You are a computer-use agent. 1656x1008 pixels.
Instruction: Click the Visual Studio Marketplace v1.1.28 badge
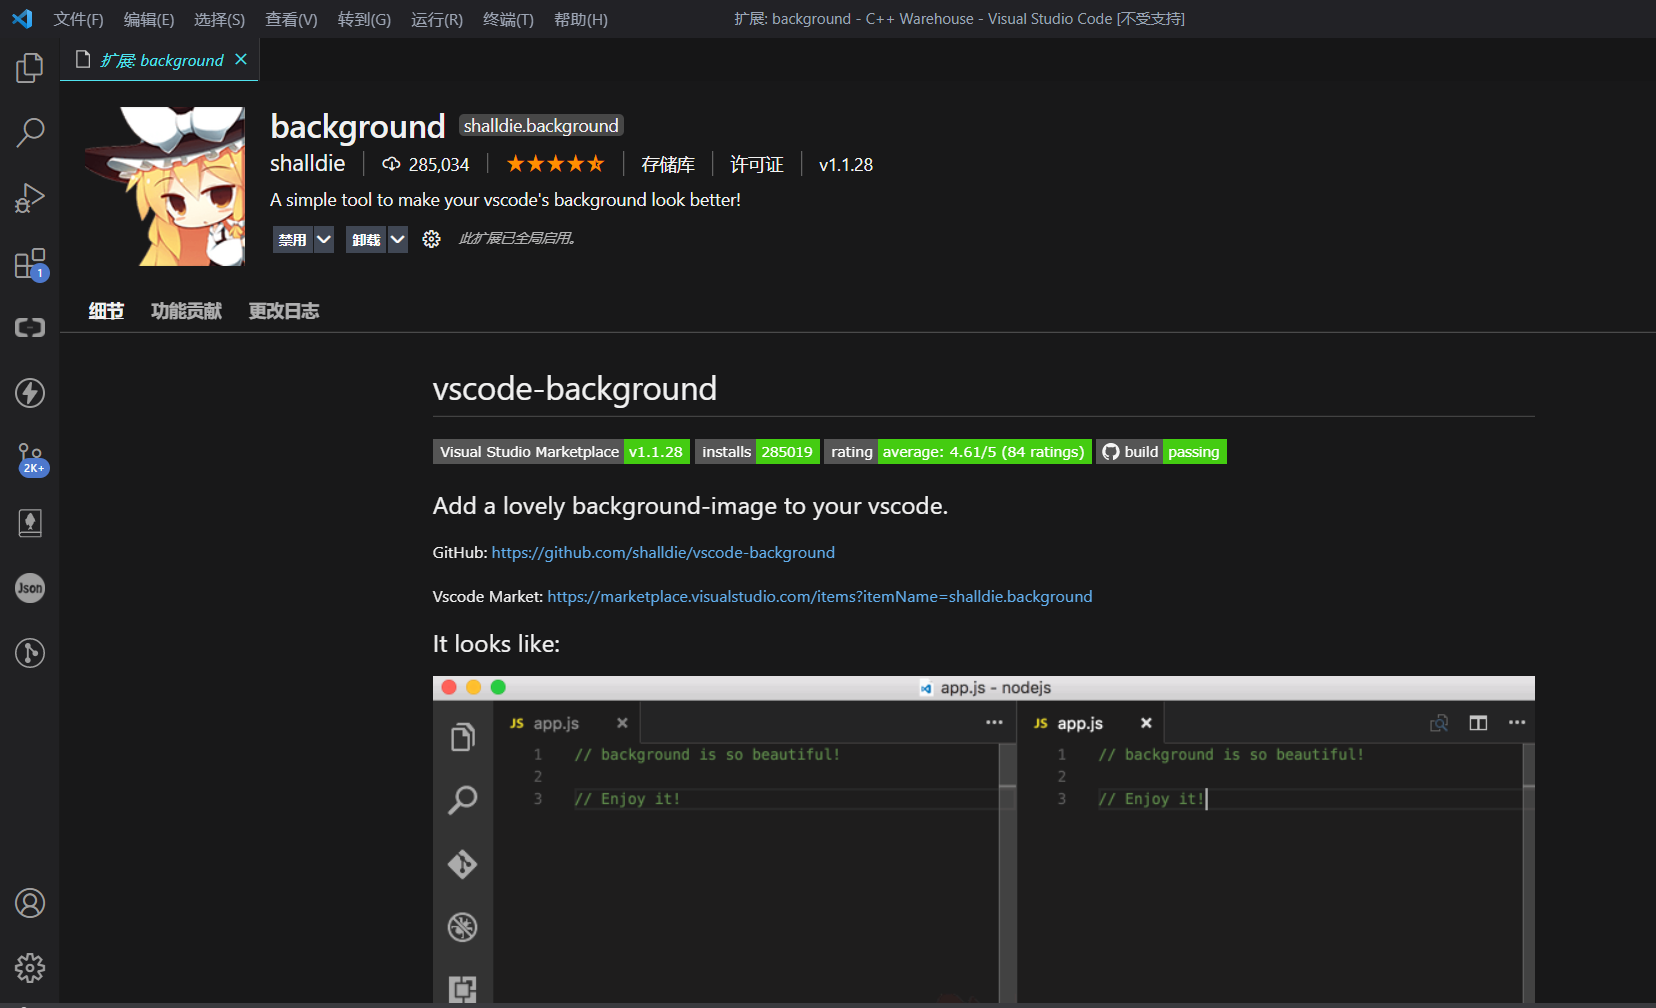(561, 452)
